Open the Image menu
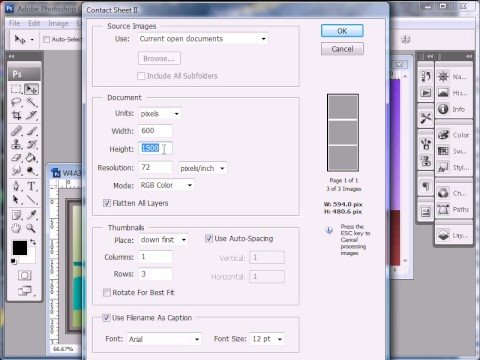480x360 pixels. [58, 23]
